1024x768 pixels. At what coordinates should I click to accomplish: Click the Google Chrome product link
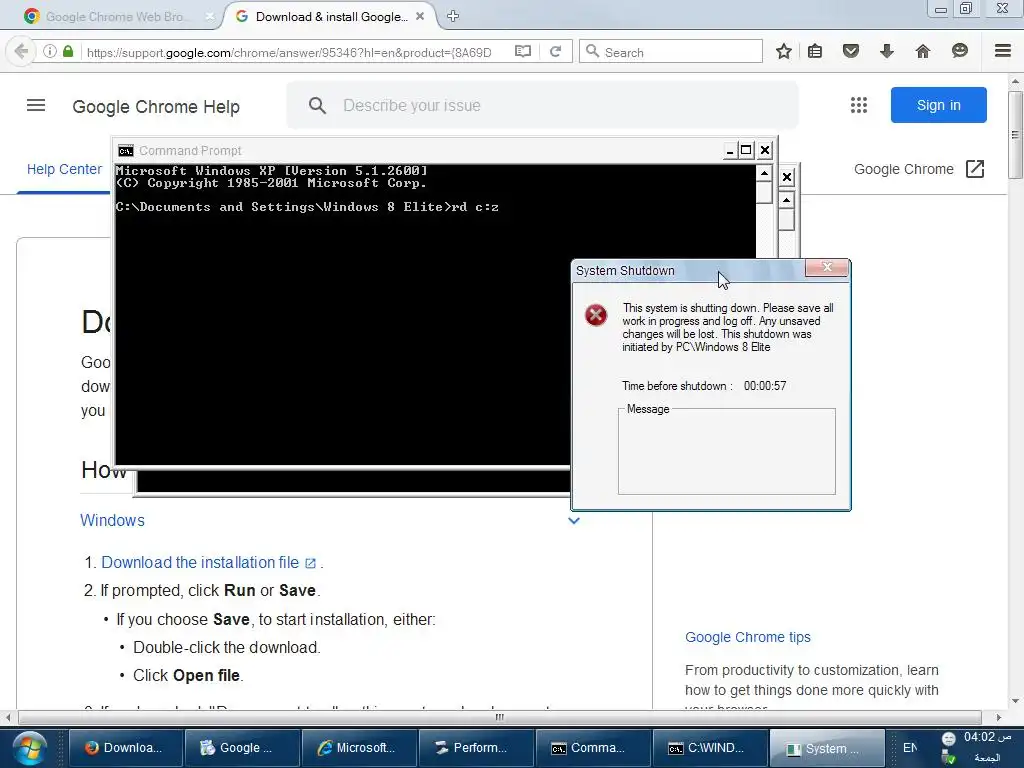(x=904, y=169)
